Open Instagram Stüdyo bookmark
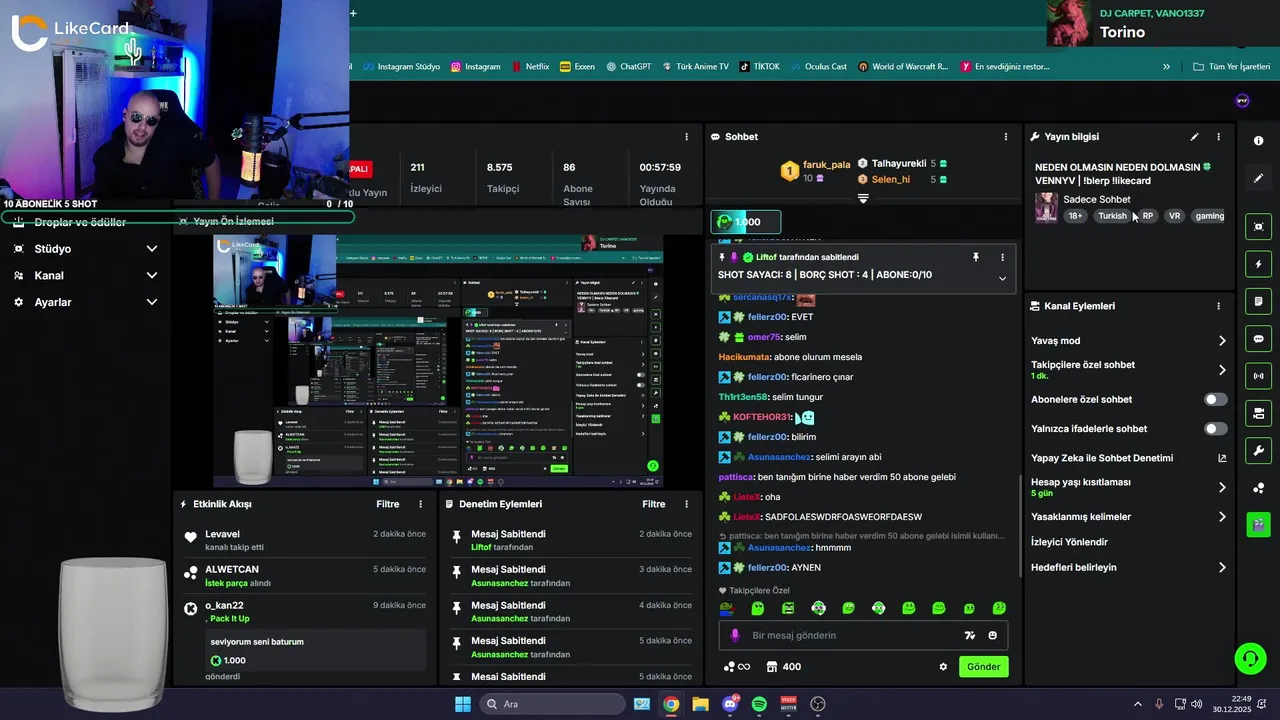 pyautogui.click(x=401, y=67)
